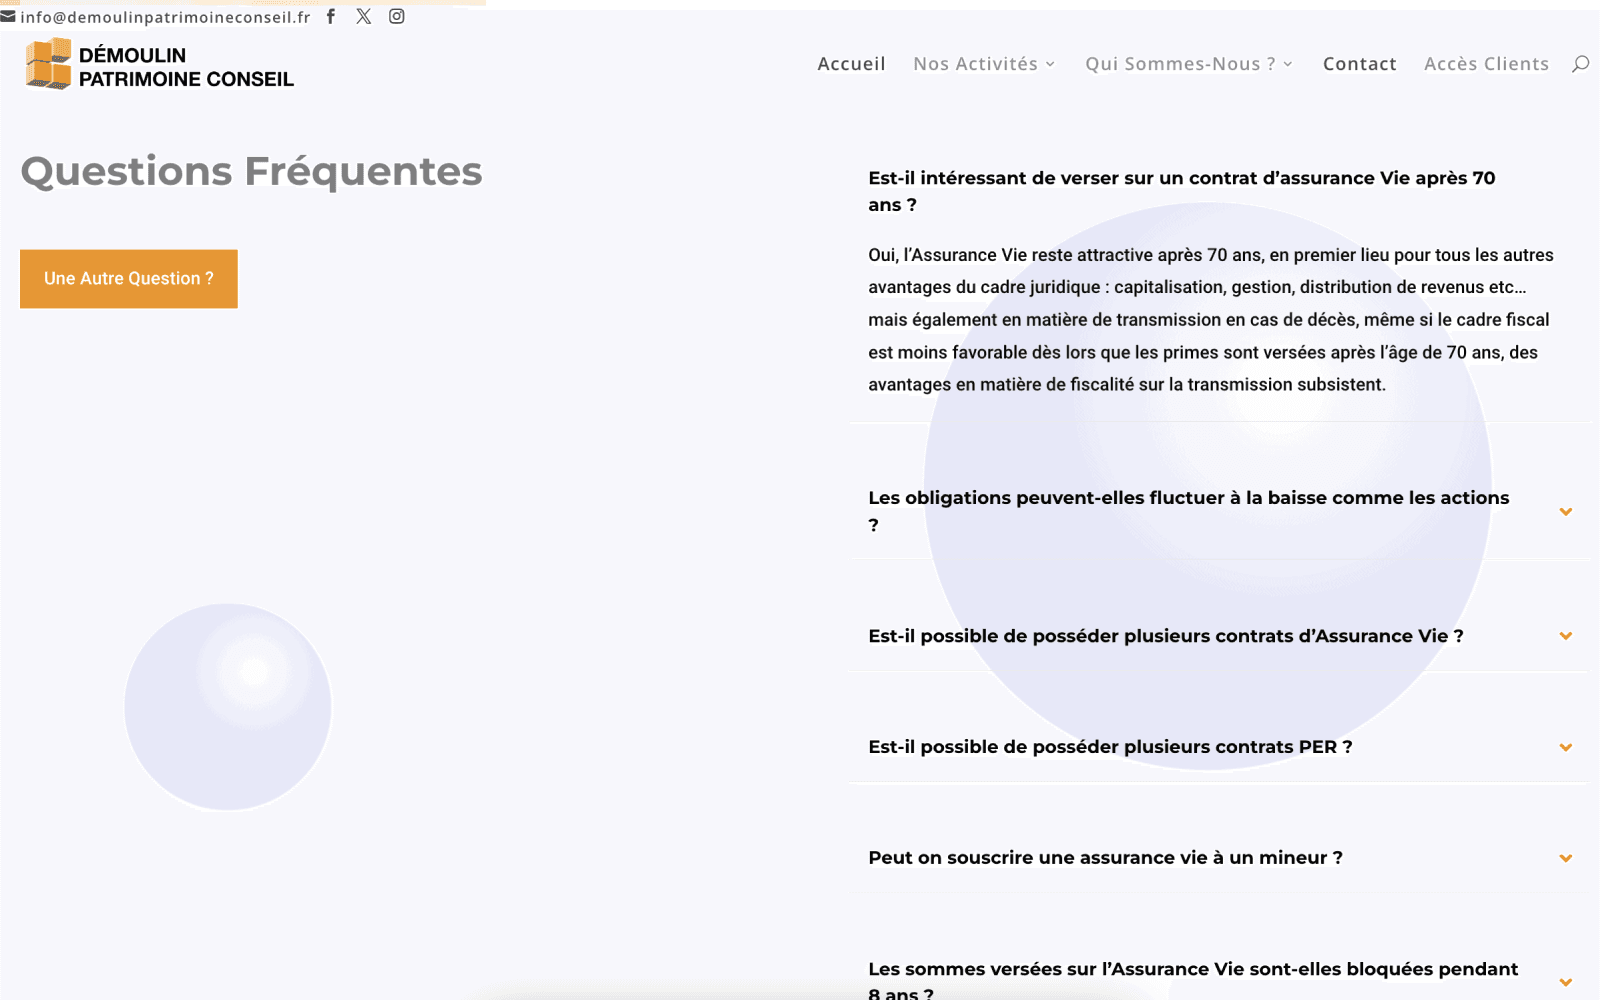Open the Facebook icon in top bar
Image resolution: width=1600 pixels, height=1000 pixels.
331,16
